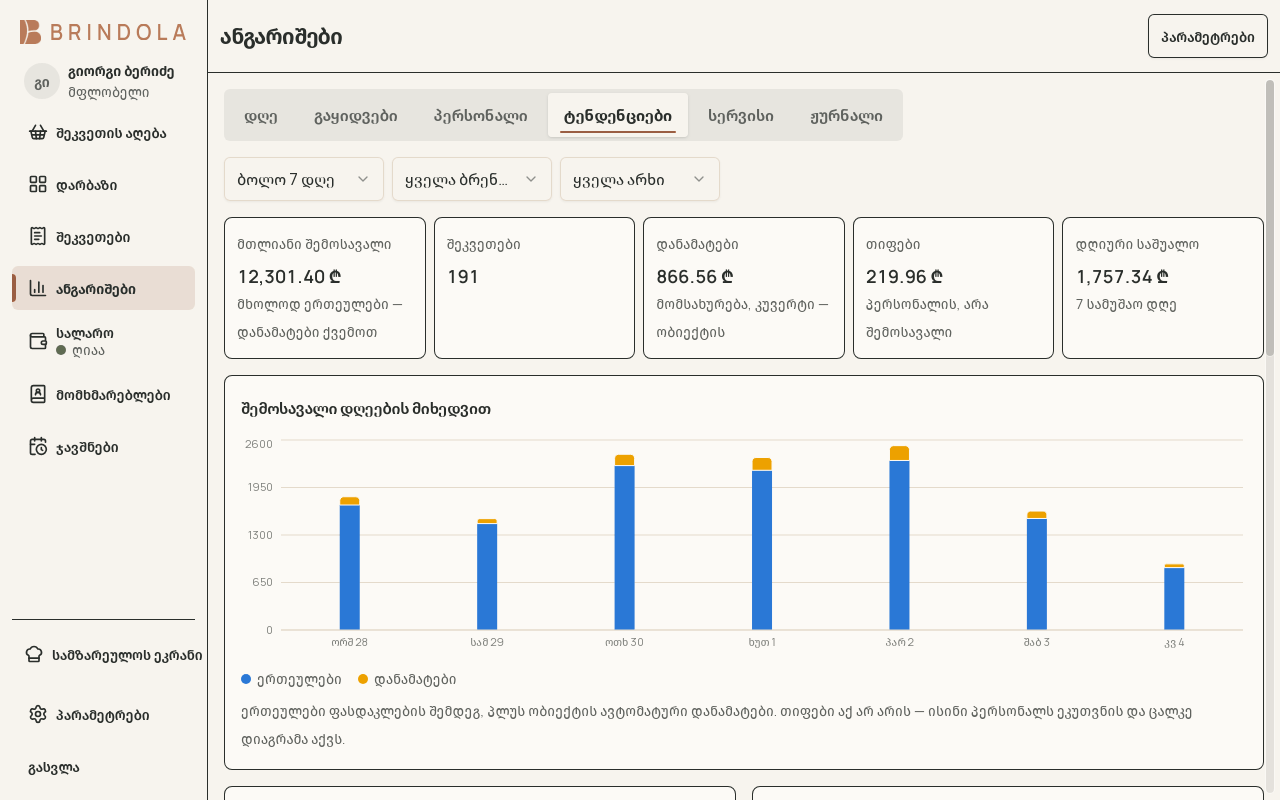Open user avatar გი
This screenshot has height=800, width=1280.
coord(42,82)
